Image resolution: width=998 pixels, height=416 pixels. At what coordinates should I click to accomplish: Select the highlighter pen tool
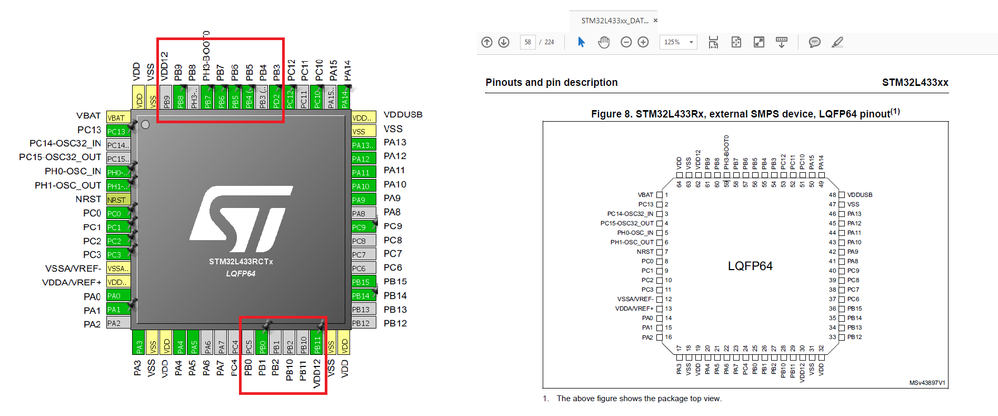coord(837,42)
